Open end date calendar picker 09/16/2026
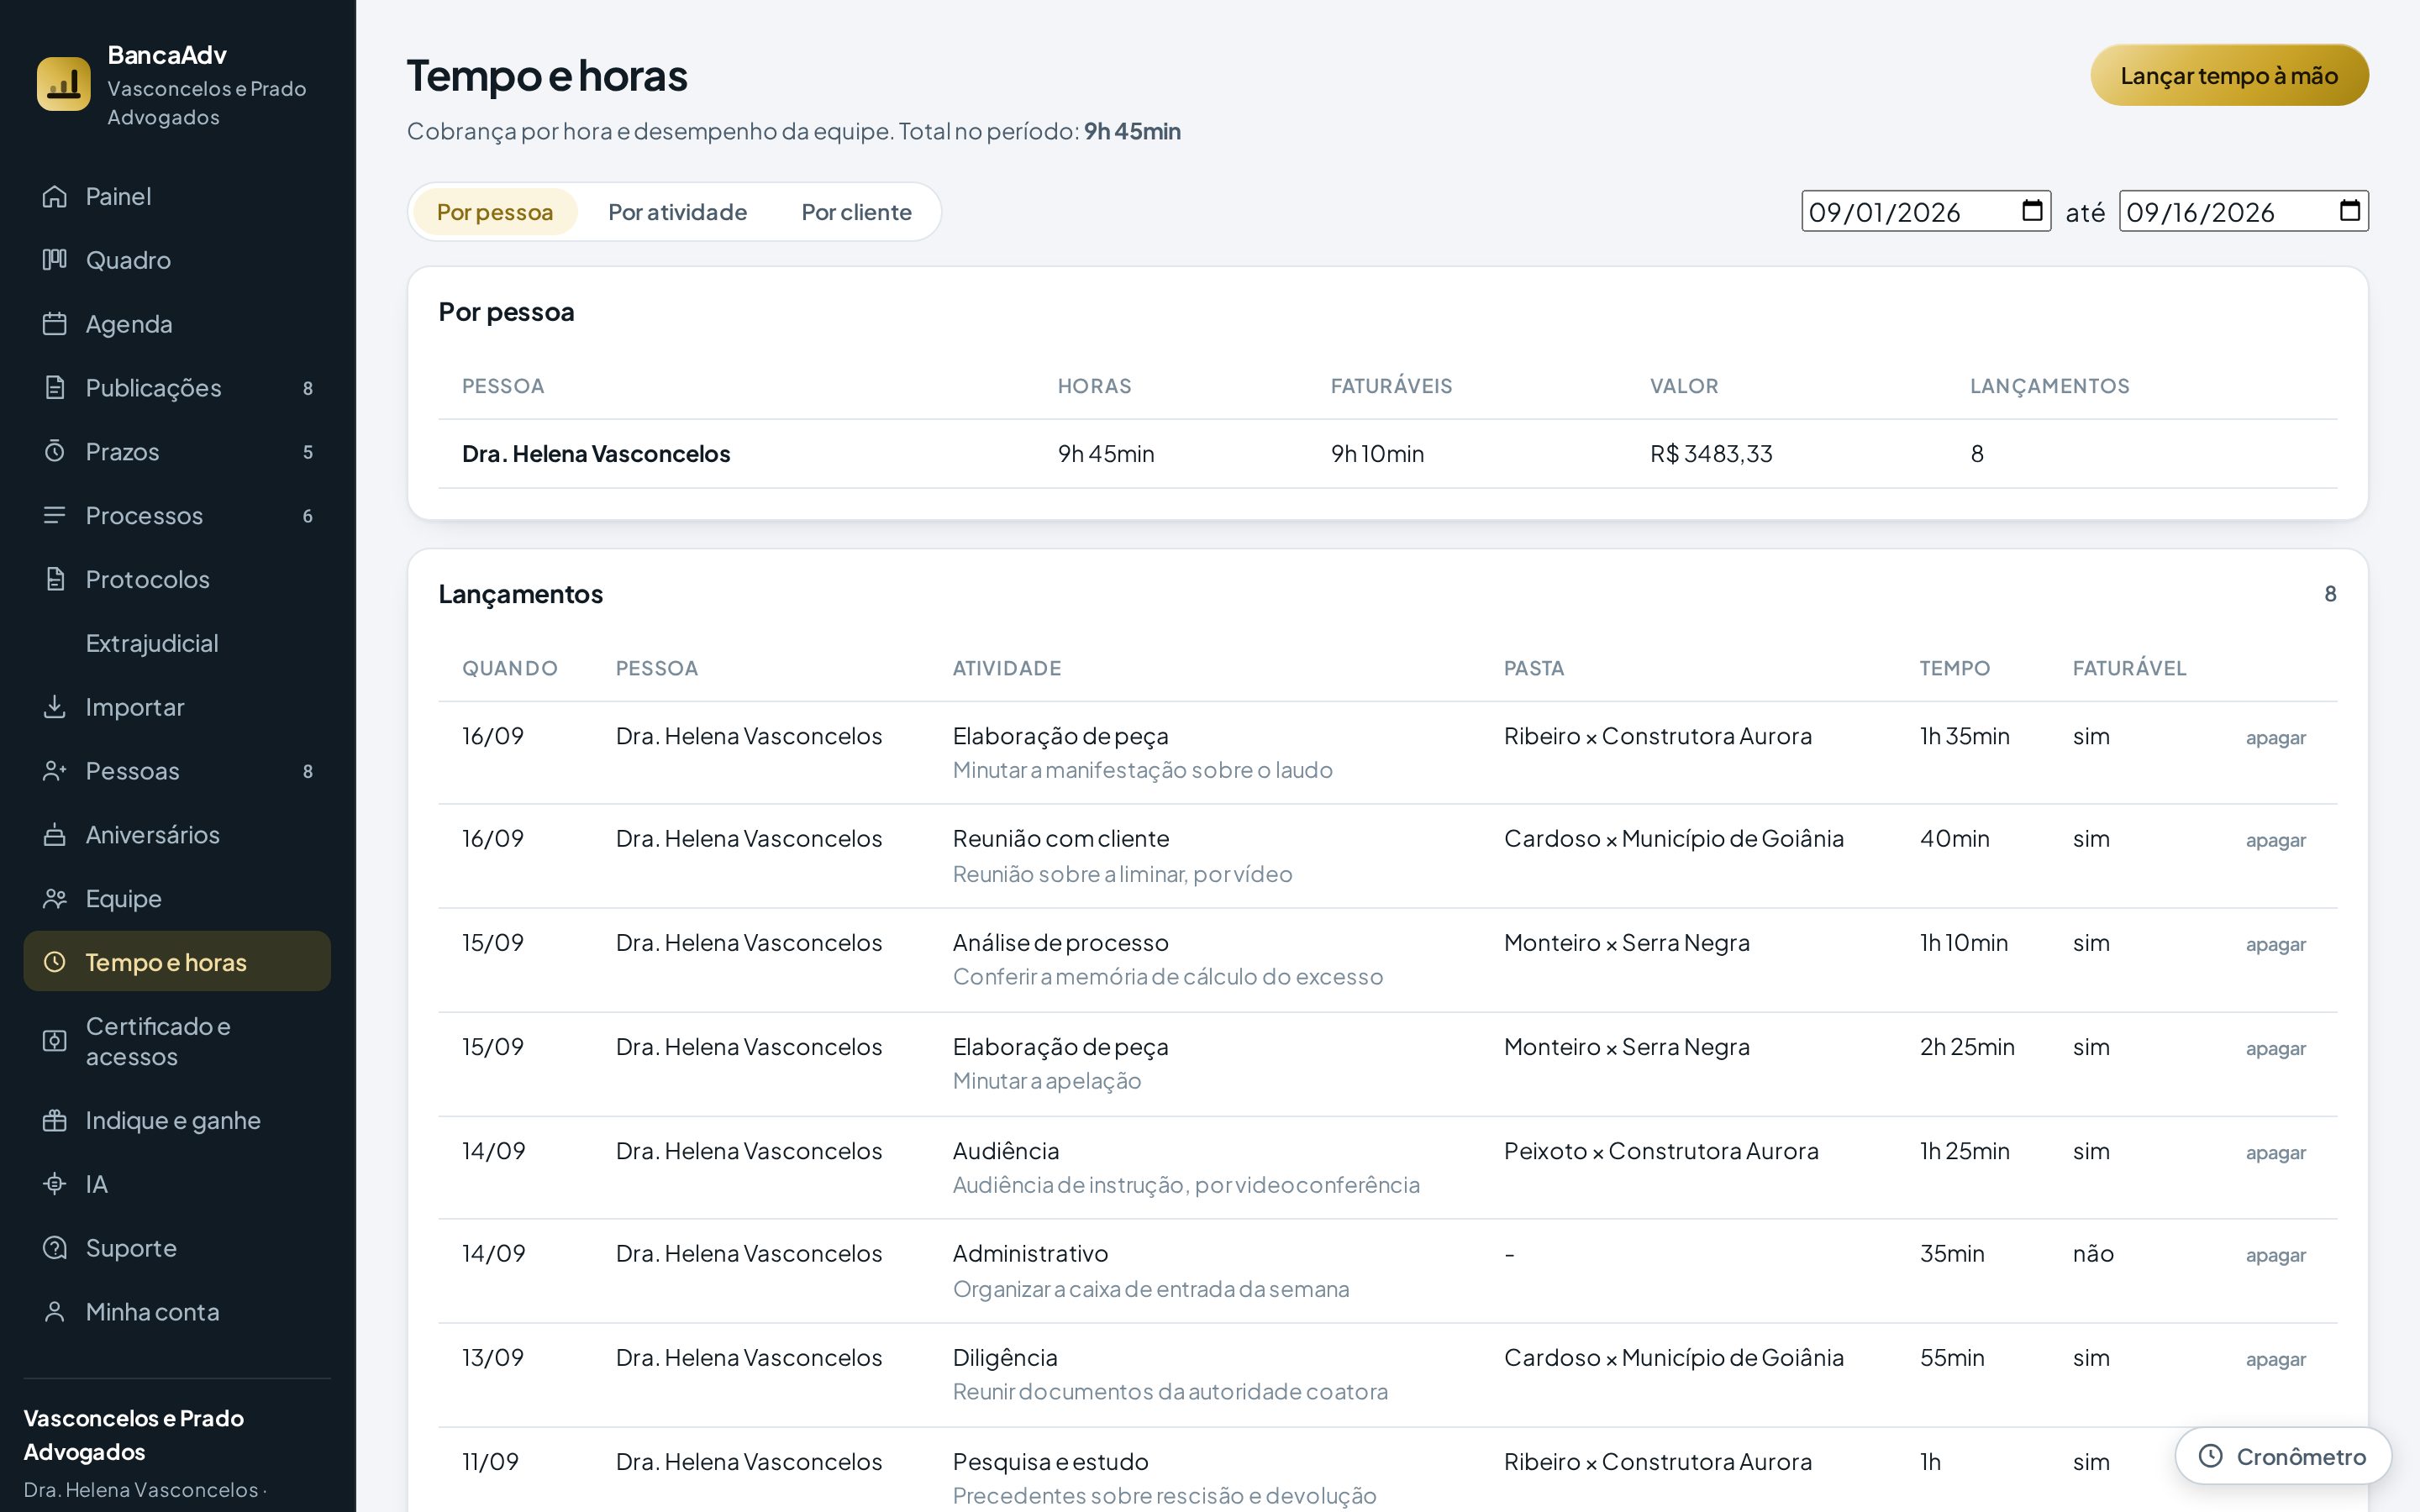This screenshot has width=2420, height=1512. pyautogui.click(x=2350, y=211)
